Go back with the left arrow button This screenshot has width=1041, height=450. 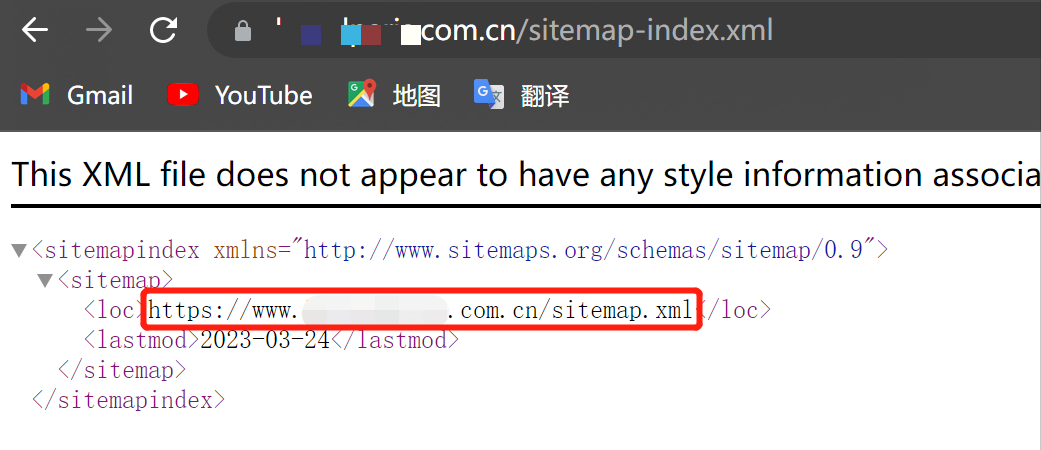point(35,31)
